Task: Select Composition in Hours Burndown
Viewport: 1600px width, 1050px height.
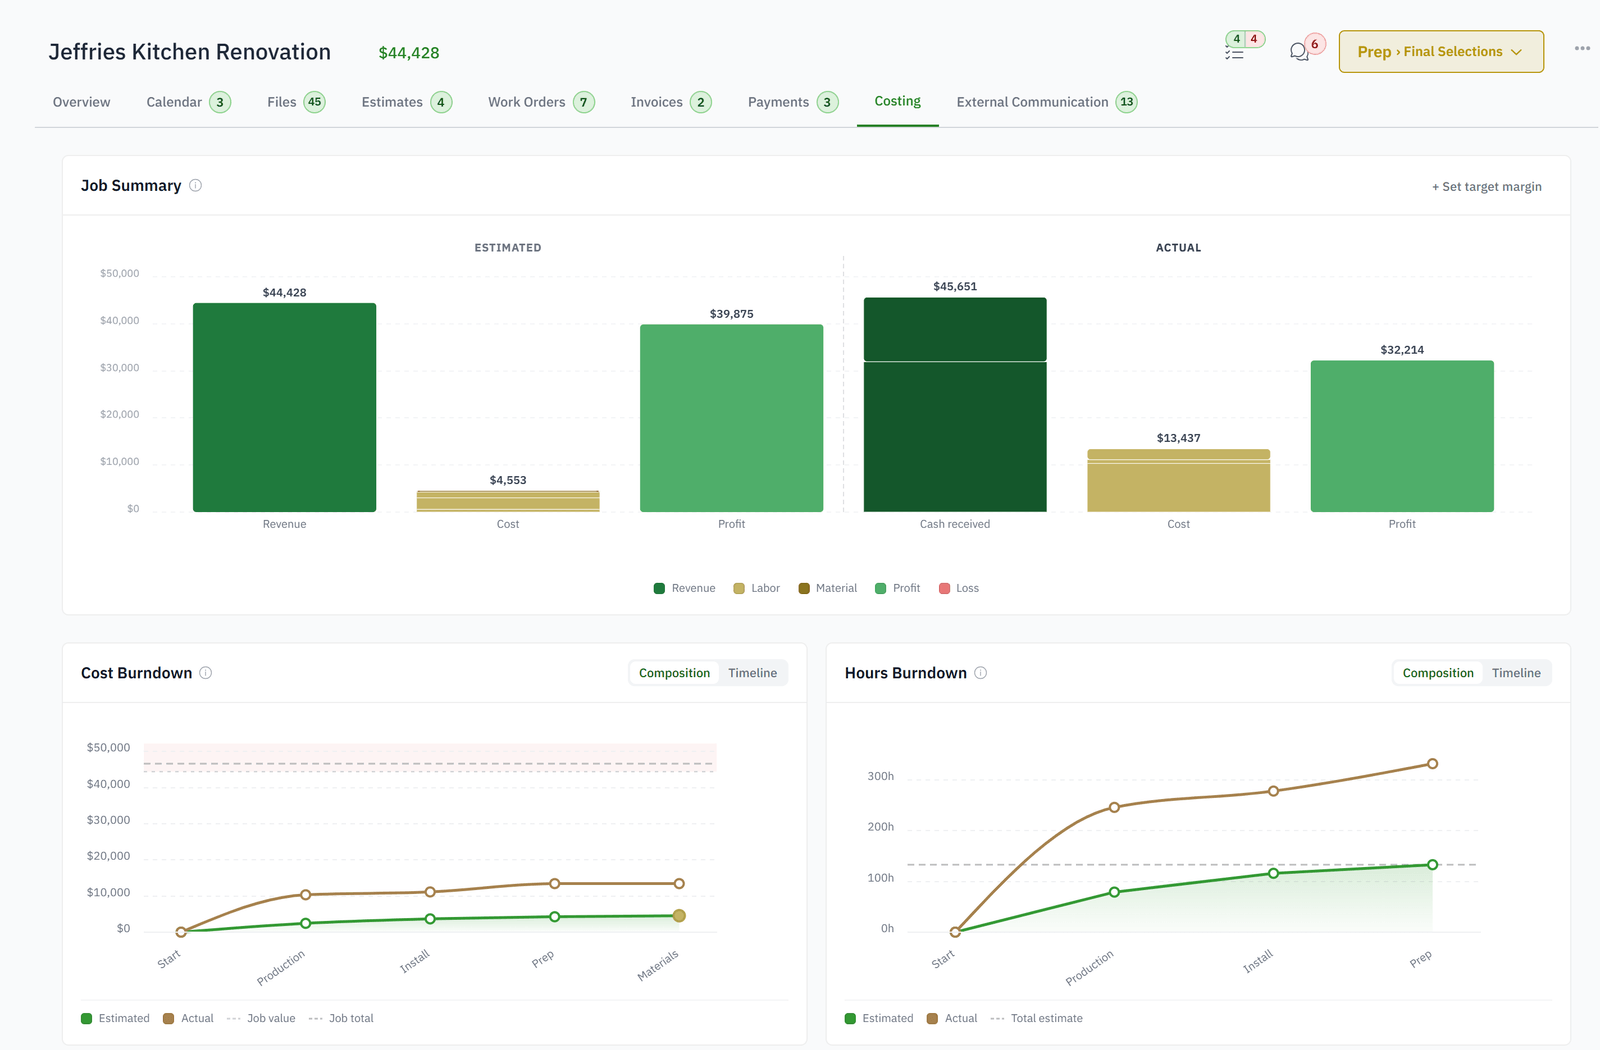Action: [1438, 673]
